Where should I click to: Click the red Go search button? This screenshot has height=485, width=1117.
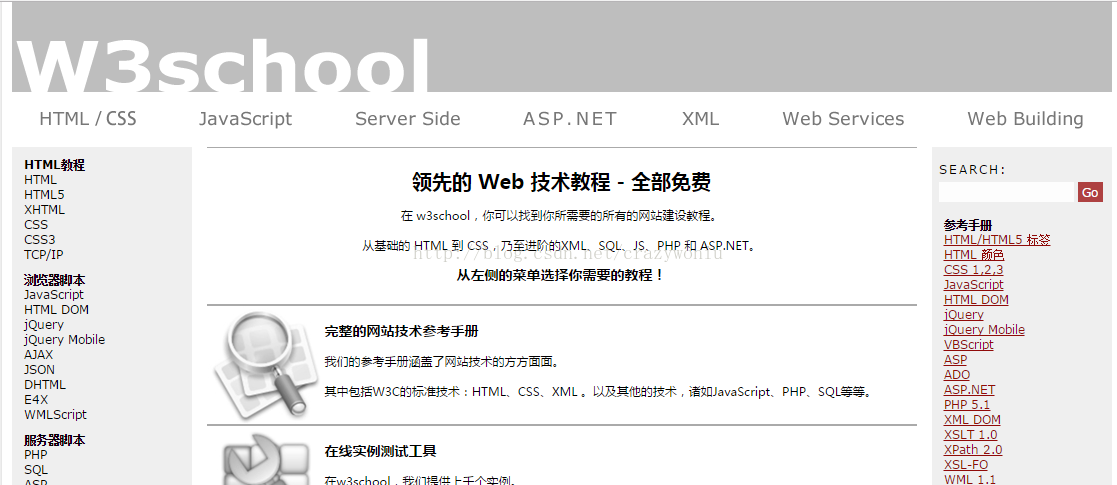(x=1090, y=192)
